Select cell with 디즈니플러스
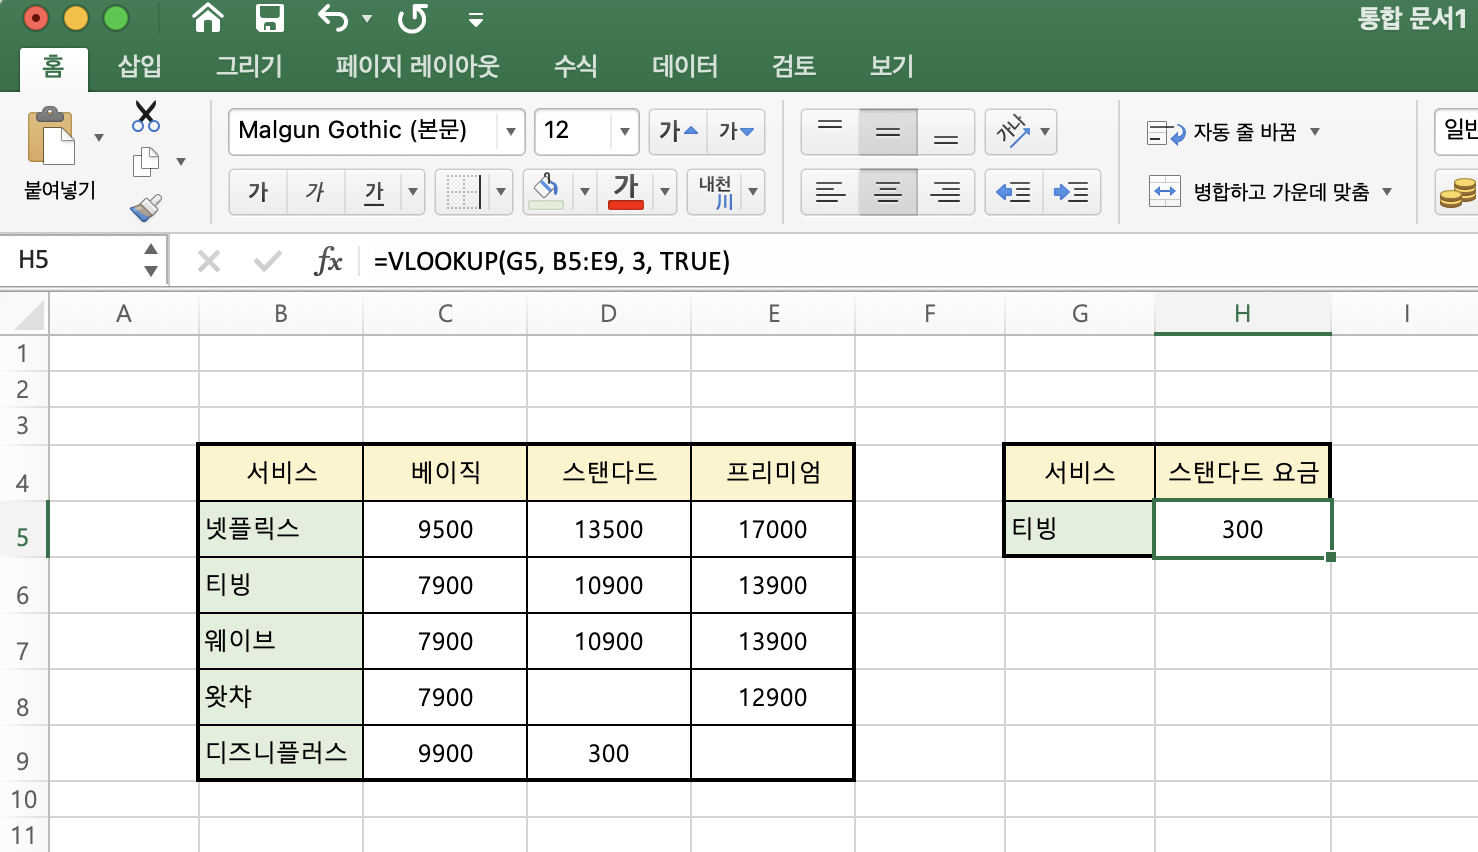The width and height of the screenshot is (1478, 852). (x=281, y=753)
